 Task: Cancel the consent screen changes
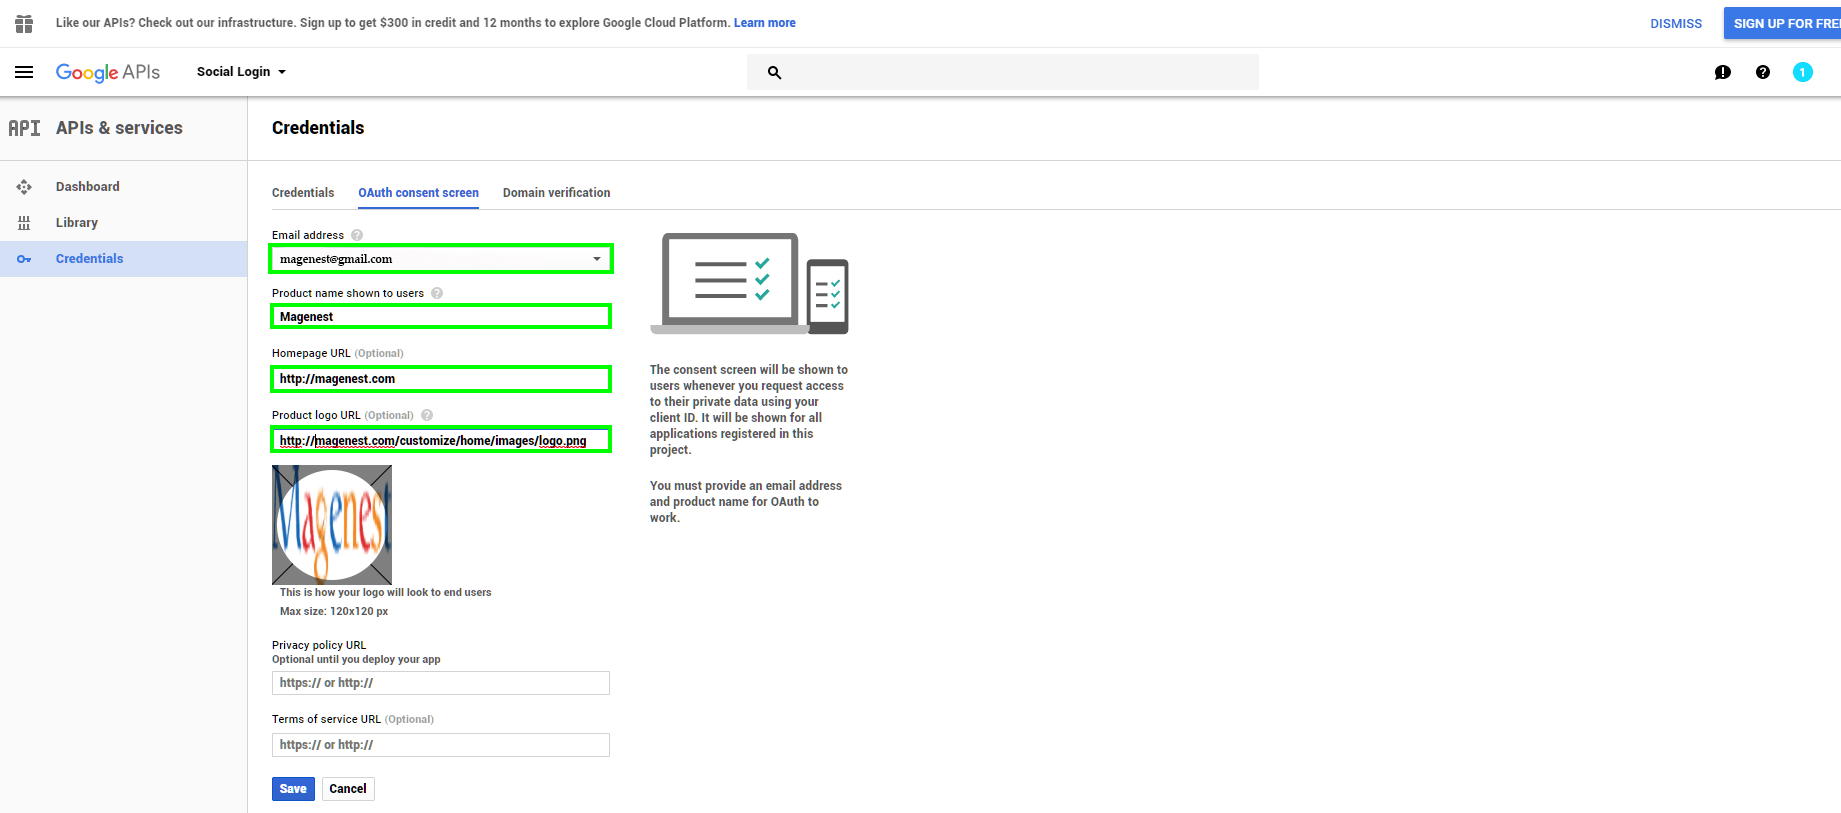click(x=348, y=789)
